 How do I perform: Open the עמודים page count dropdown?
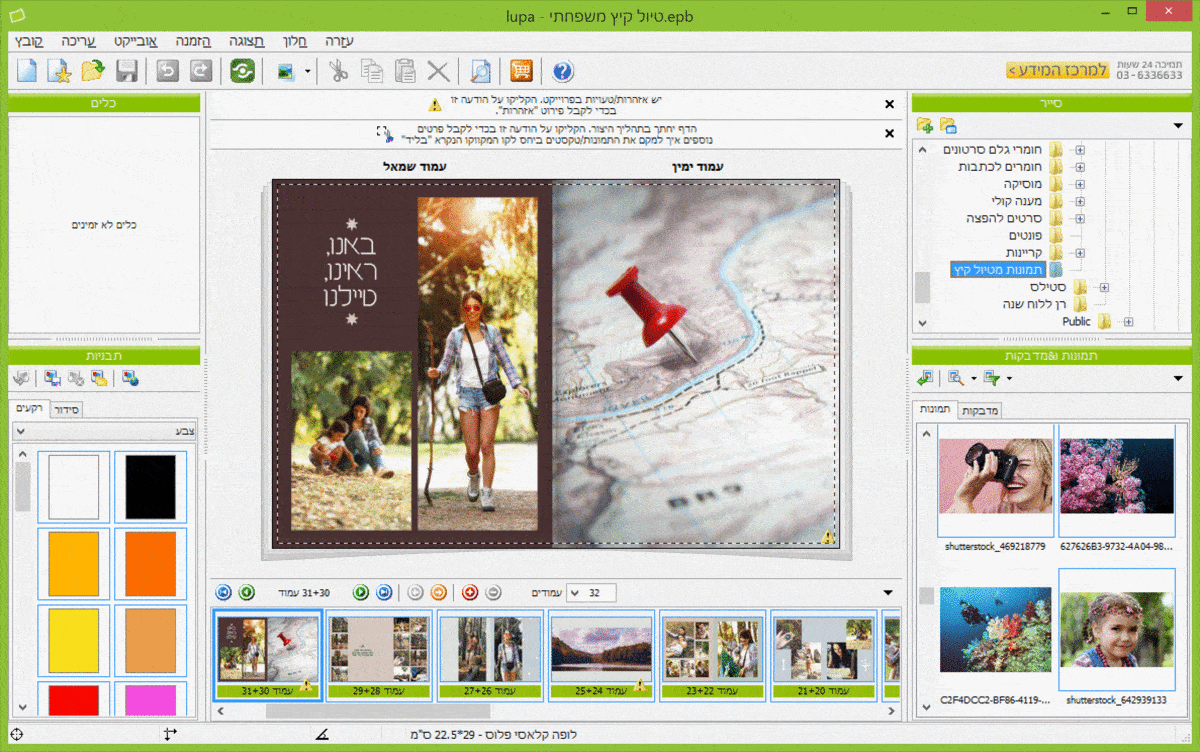[x=575, y=593]
